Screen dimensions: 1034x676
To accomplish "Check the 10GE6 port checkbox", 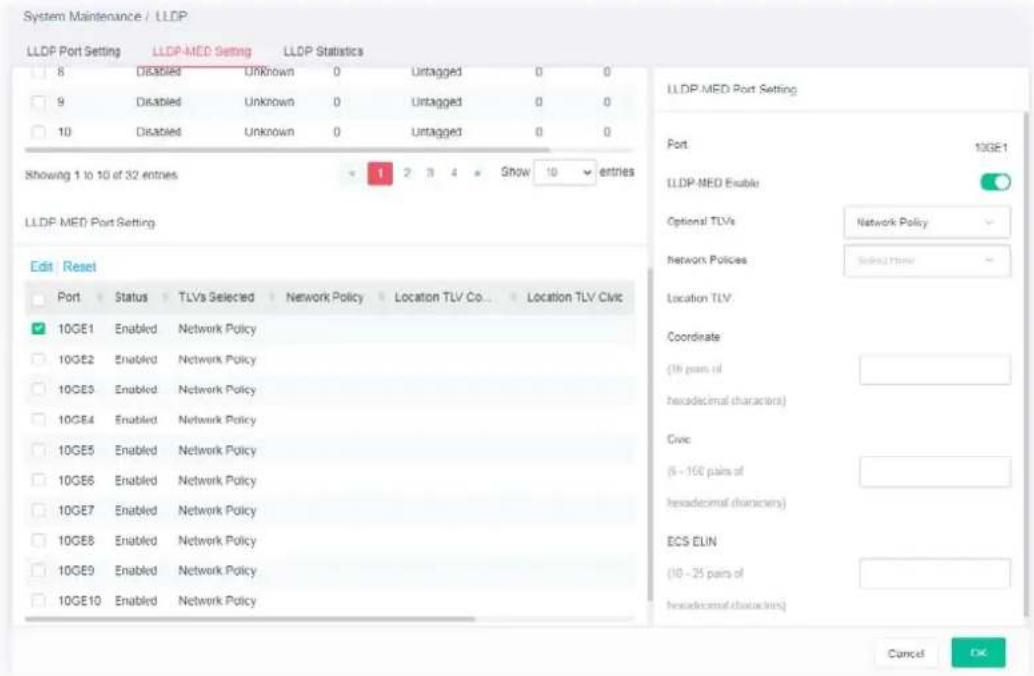I will click(x=38, y=480).
